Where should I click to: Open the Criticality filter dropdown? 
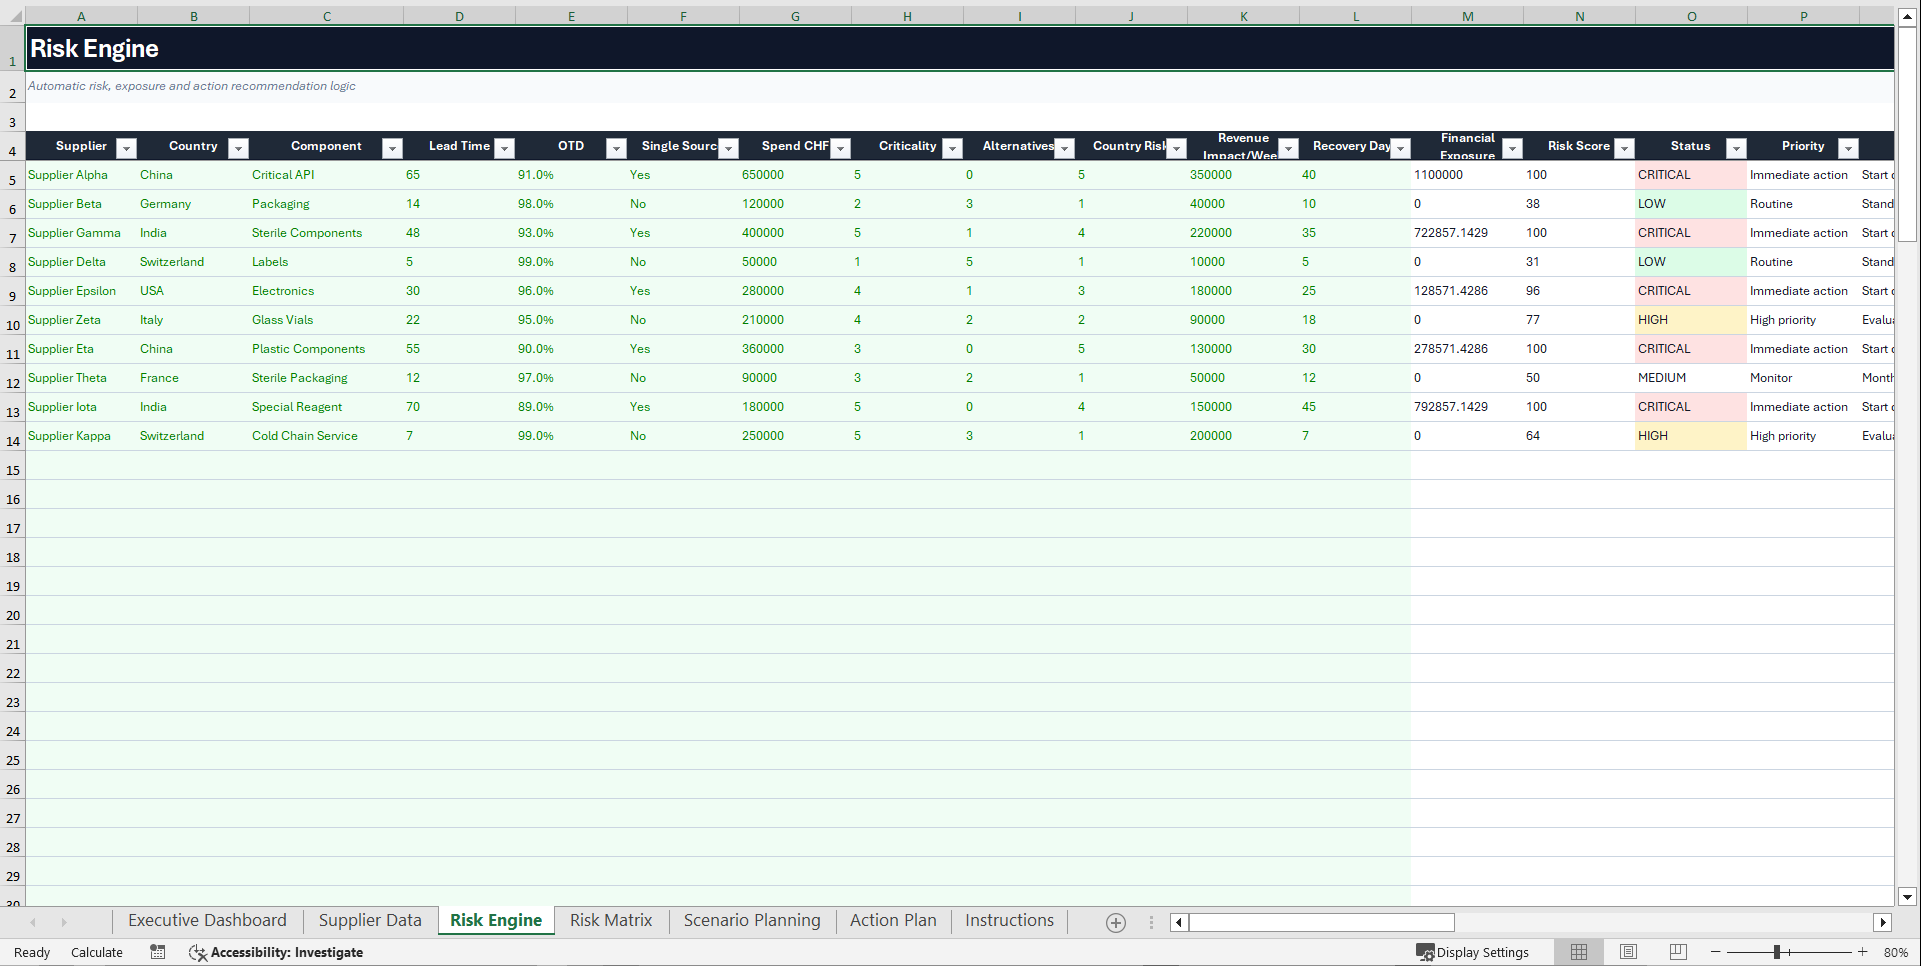pos(953,148)
